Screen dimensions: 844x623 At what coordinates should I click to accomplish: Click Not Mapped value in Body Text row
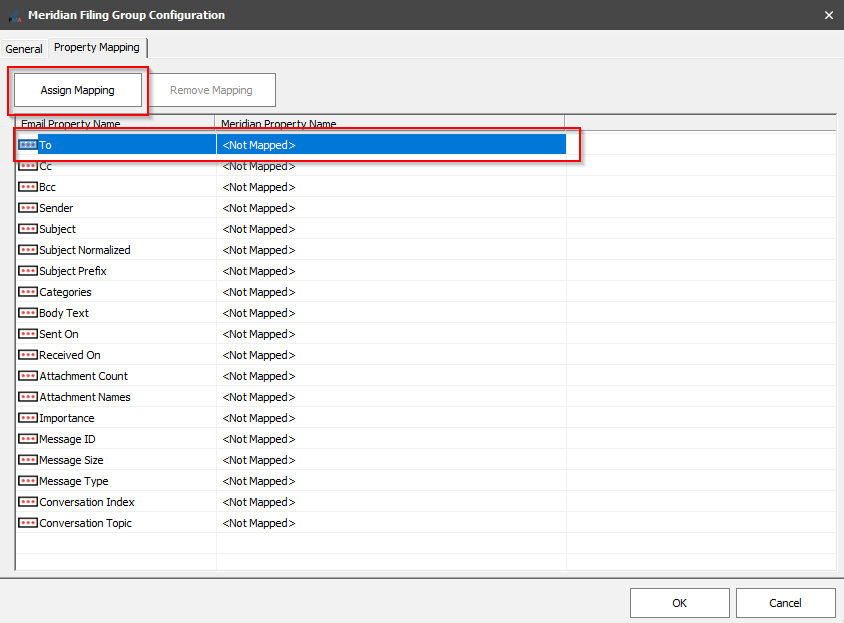tap(259, 313)
